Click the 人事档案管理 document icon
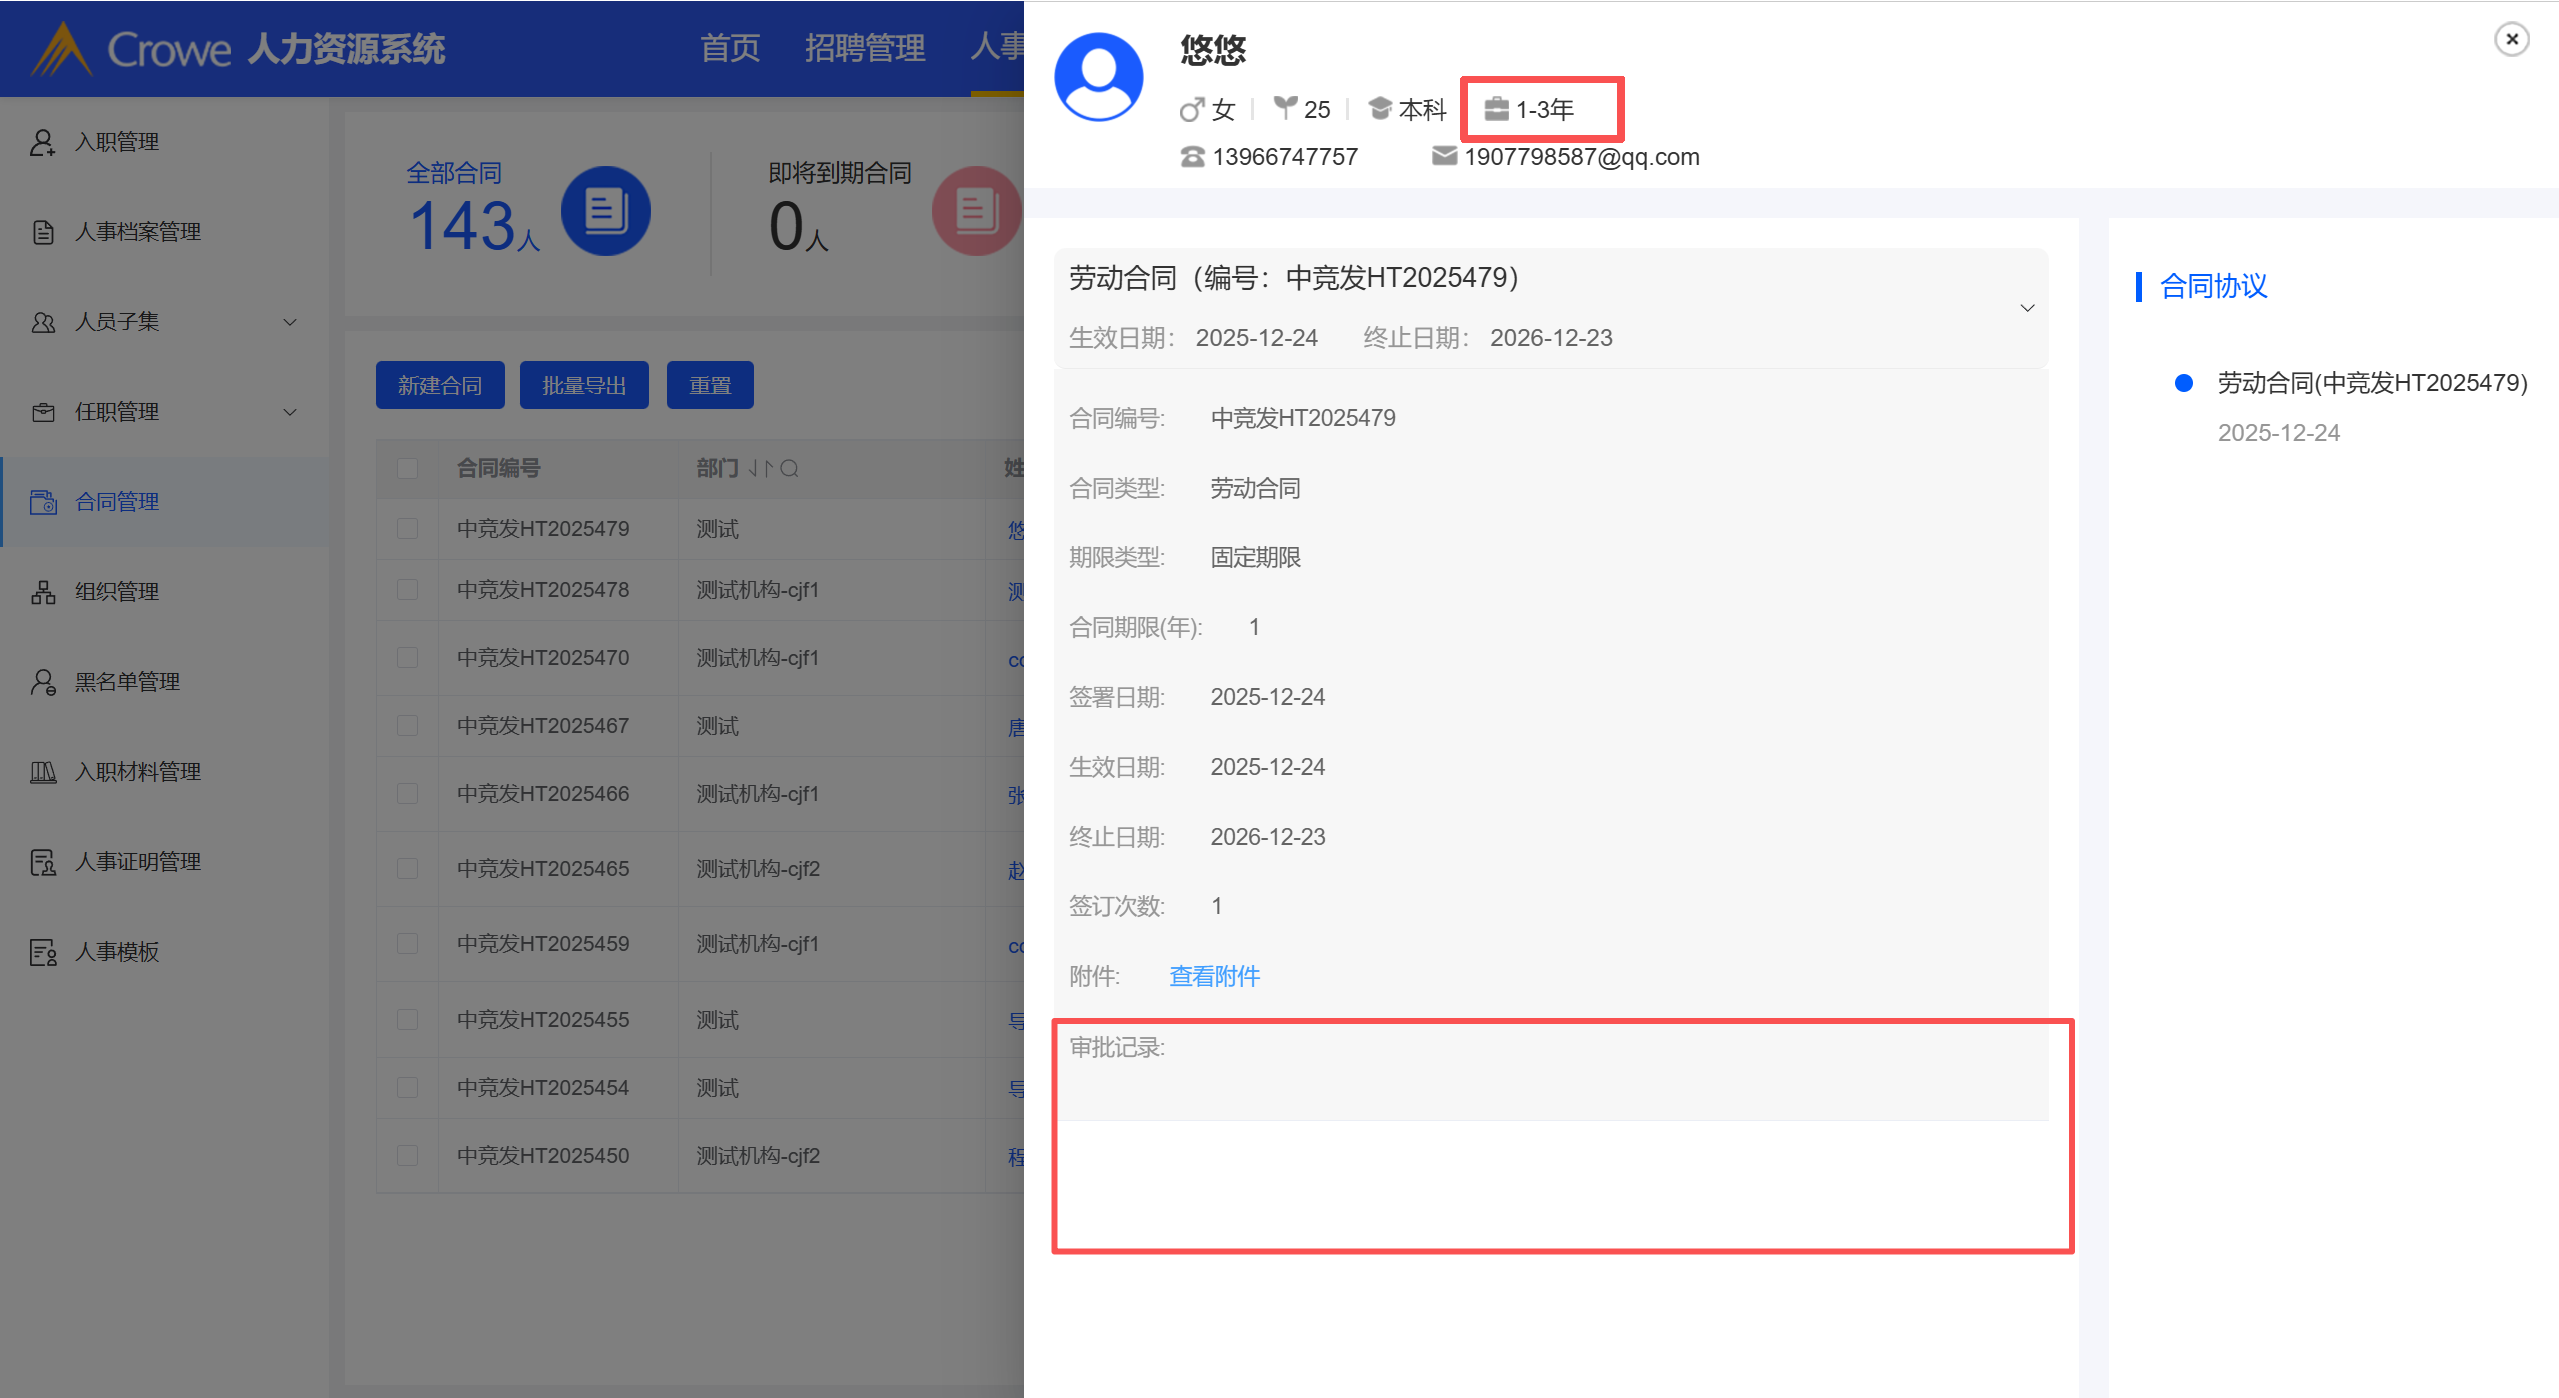This screenshot has width=2559, height=1398. 42,232
